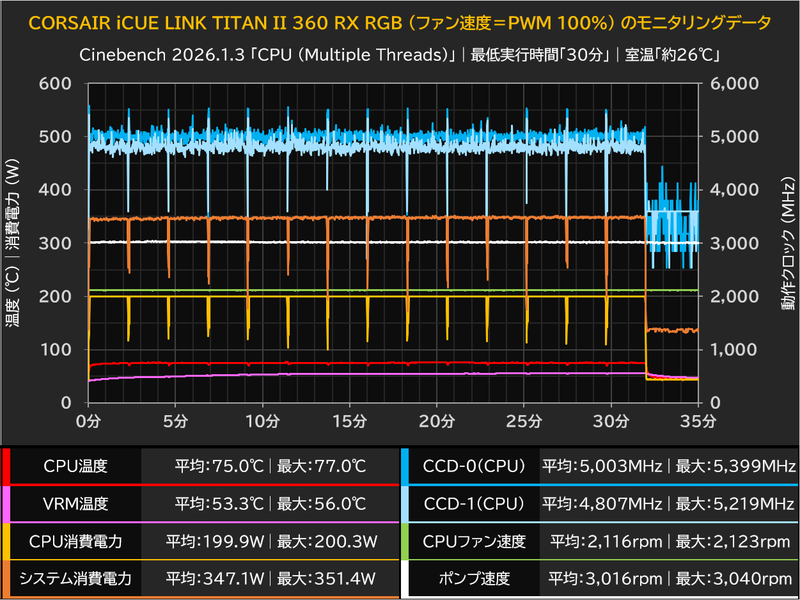
Task: Select the VRM温度 legend label
Action: [x=76, y=504]
